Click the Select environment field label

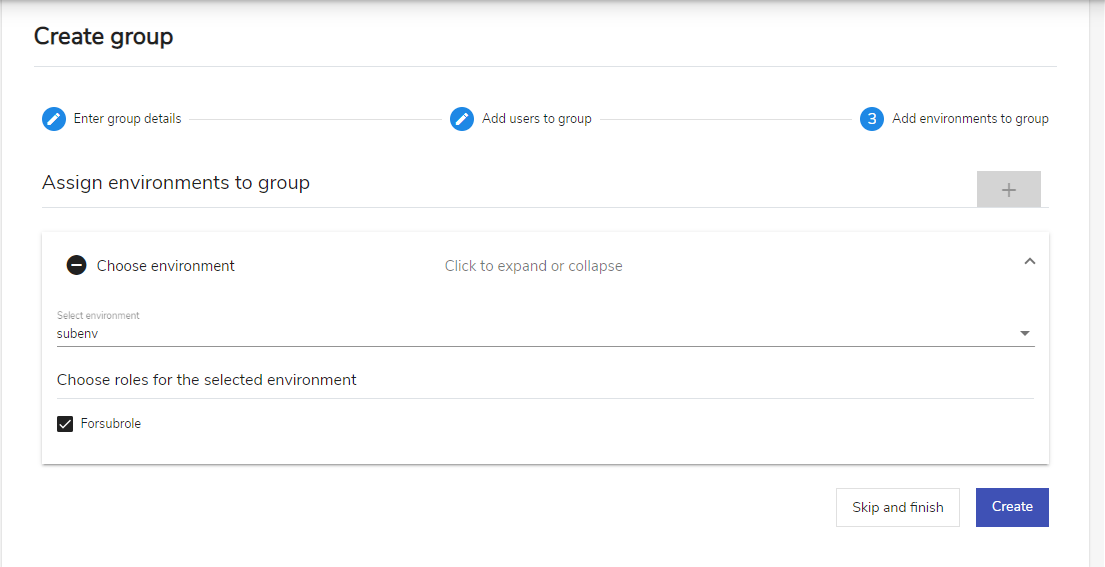click(x=98, y=316)
